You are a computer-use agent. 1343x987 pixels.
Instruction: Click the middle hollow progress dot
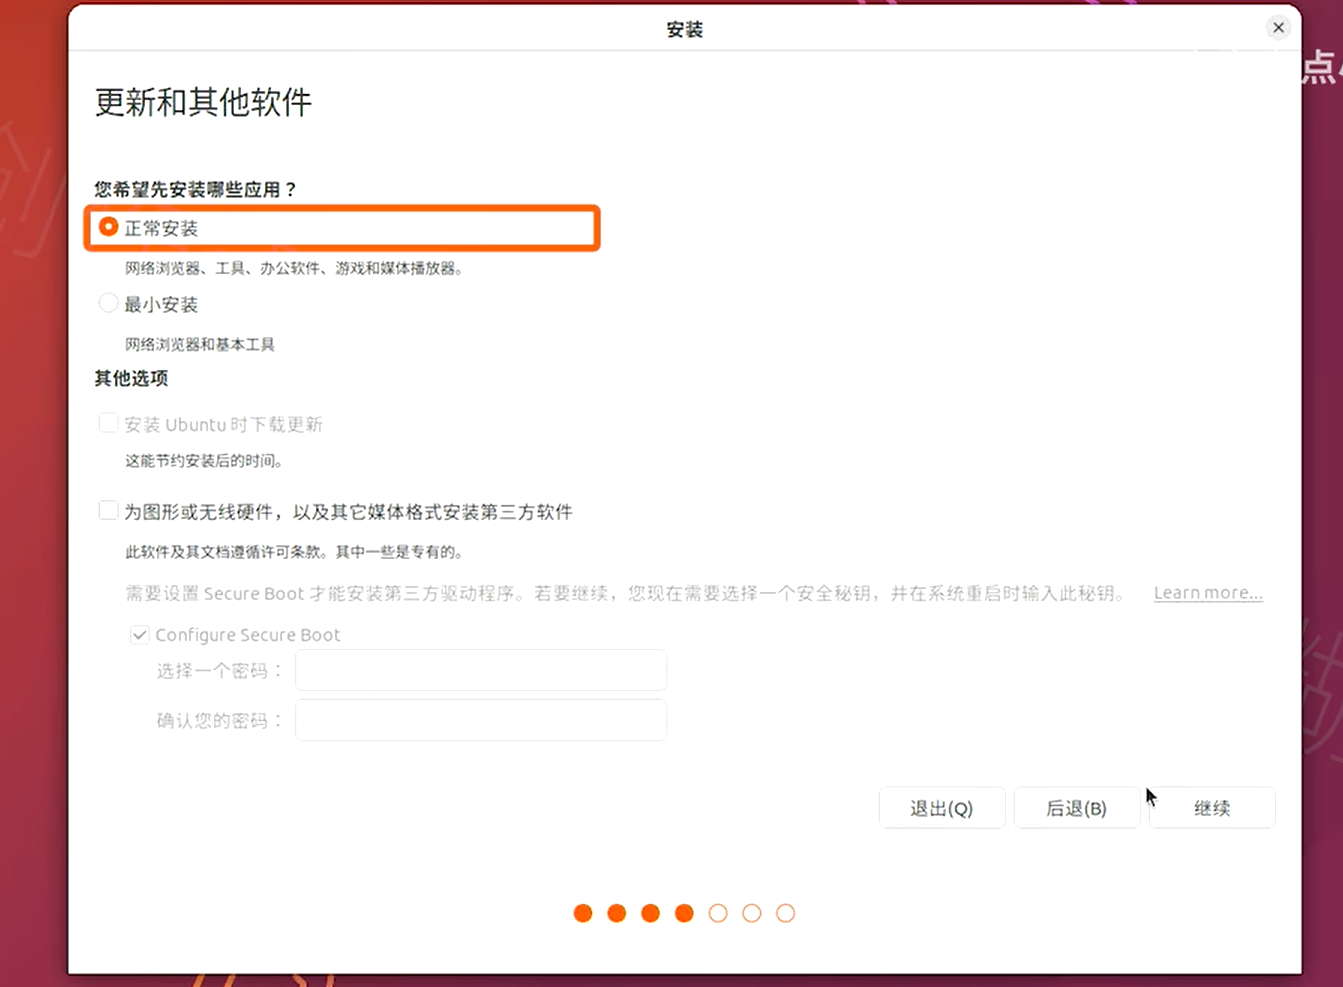tap(752, 913)
